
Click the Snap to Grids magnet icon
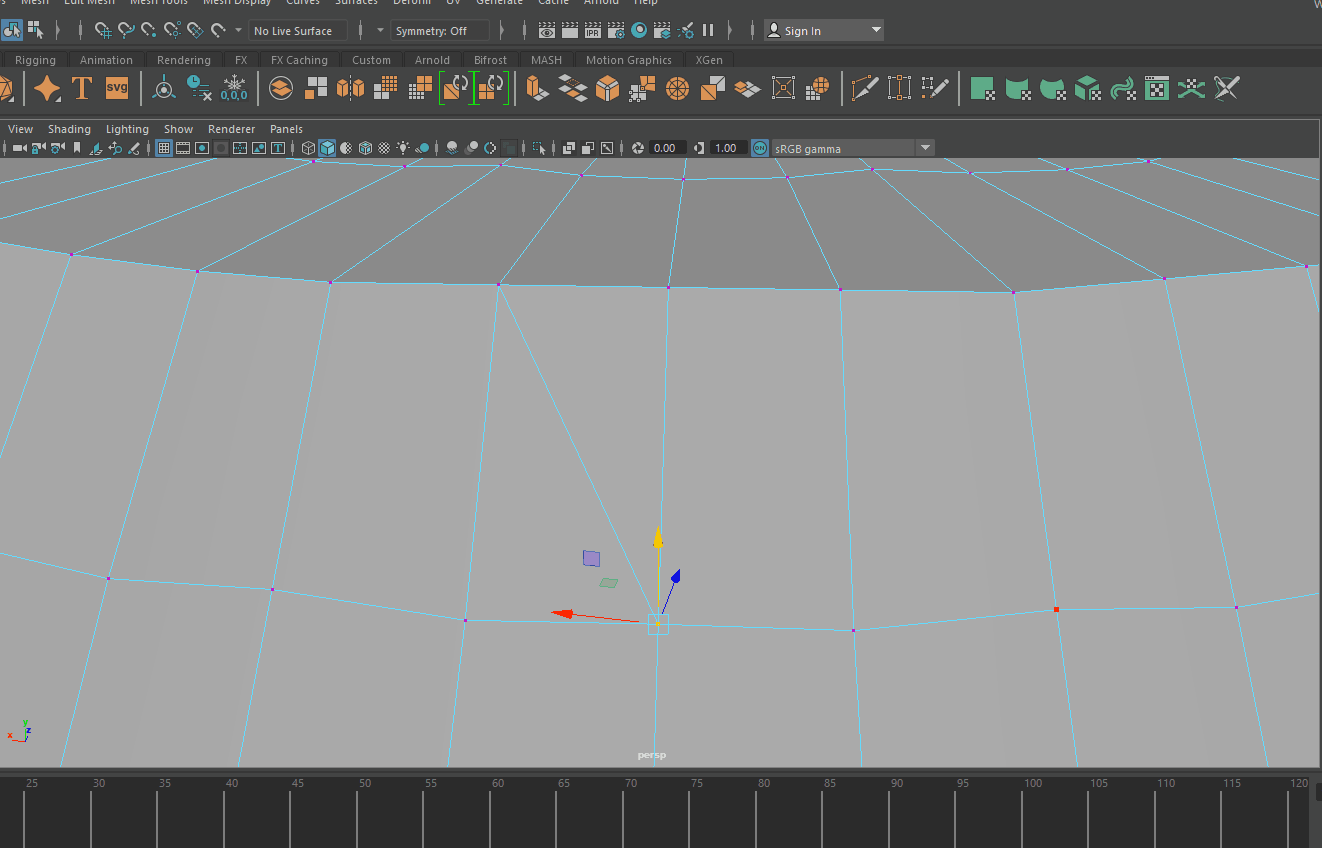click(x=103, y=31)
